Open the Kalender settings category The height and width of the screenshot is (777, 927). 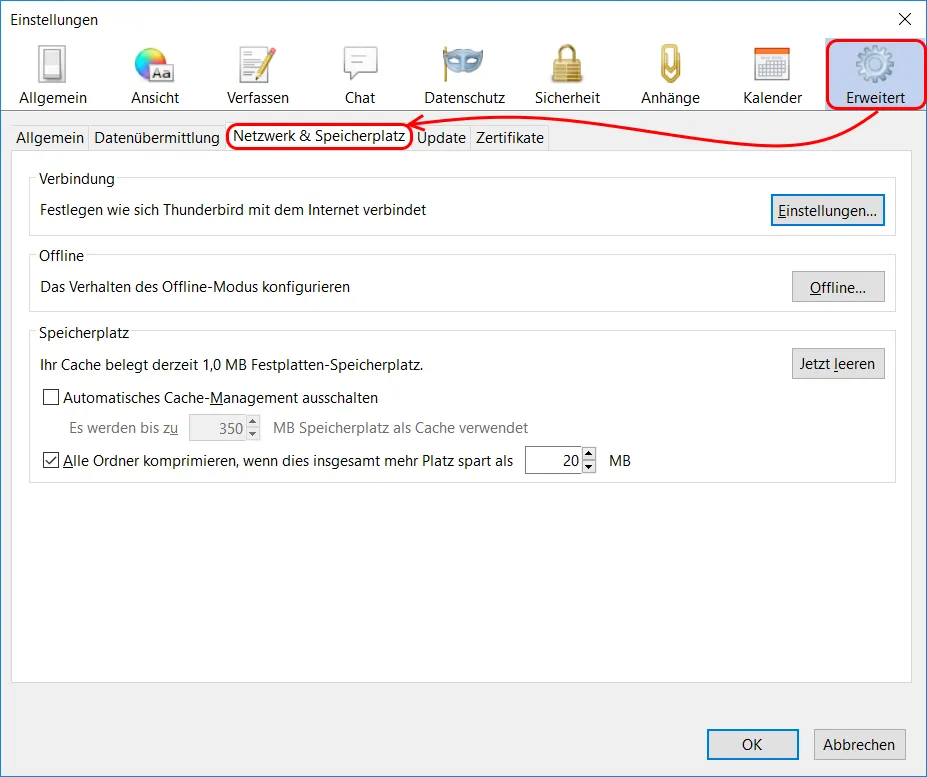pos(772,75)
